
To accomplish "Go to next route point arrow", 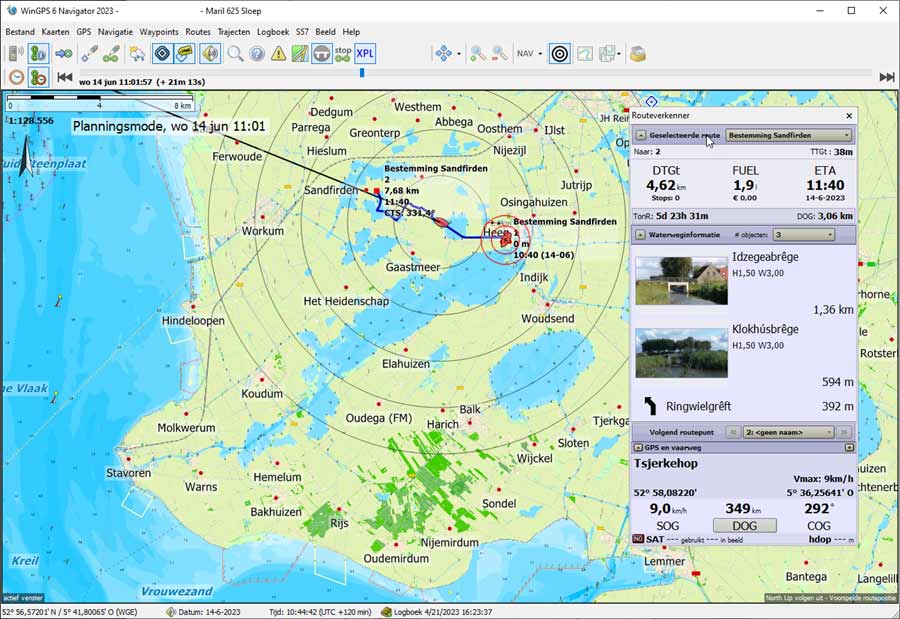I will 844,432.
